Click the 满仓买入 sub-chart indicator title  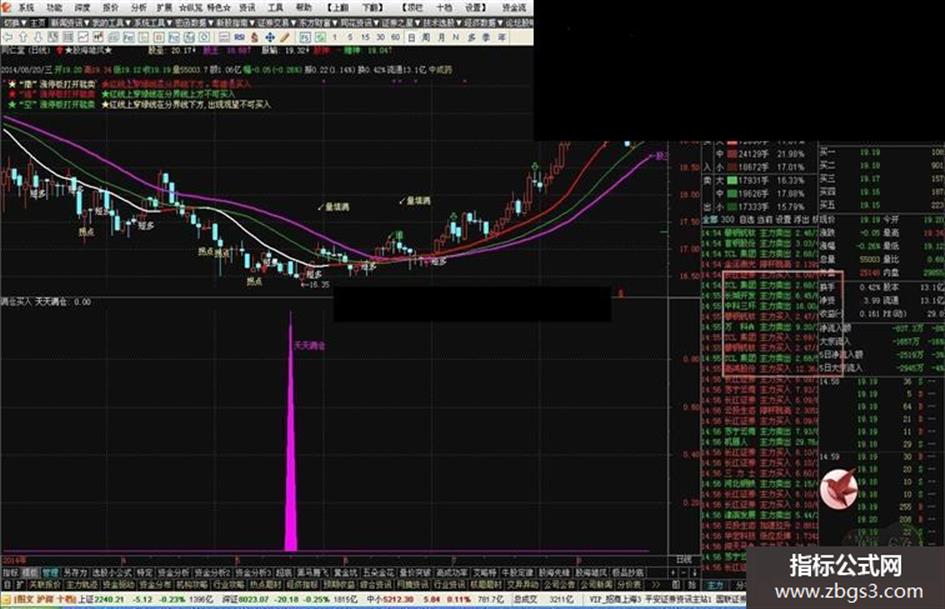pos(16,301)
